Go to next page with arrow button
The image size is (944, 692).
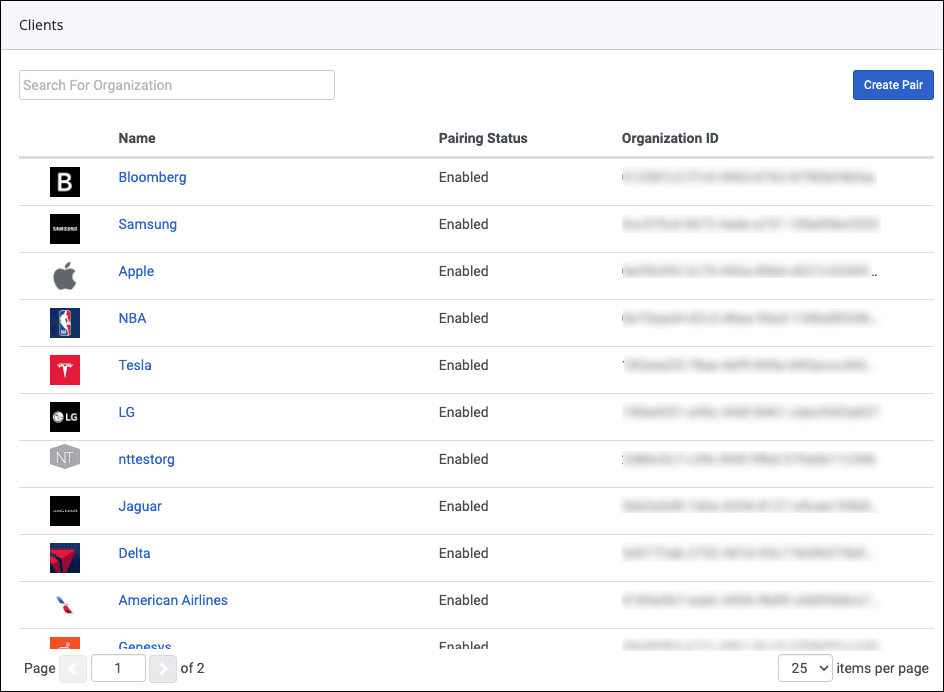click(162, 668)
